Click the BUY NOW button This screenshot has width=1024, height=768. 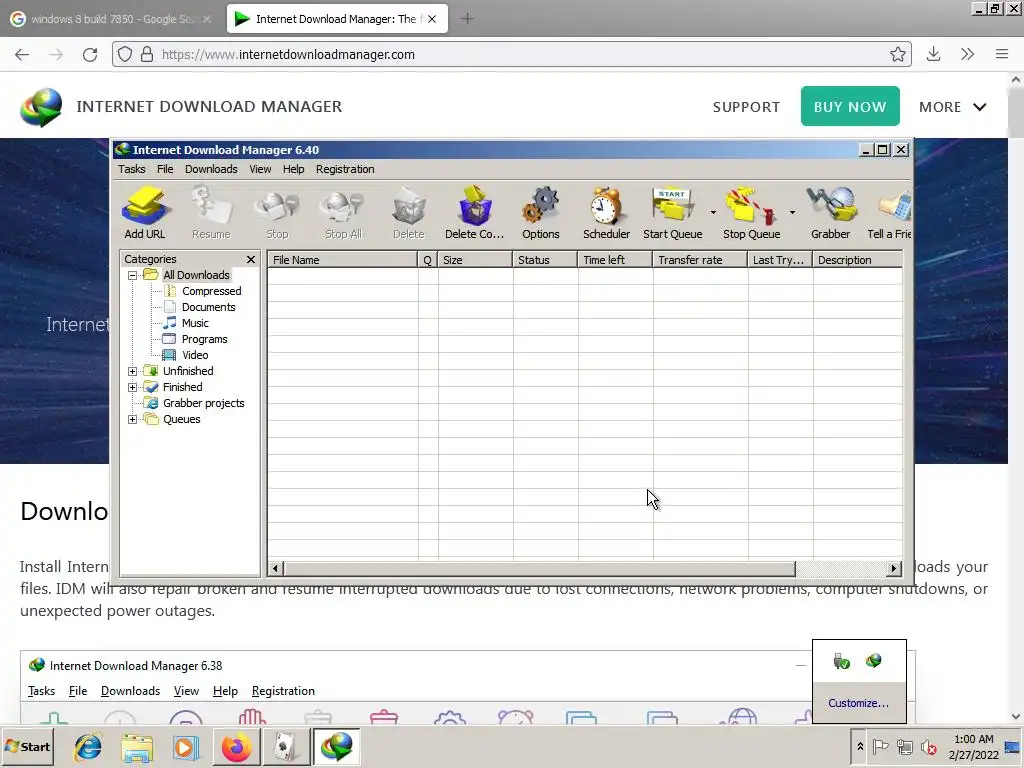[850, 106]
